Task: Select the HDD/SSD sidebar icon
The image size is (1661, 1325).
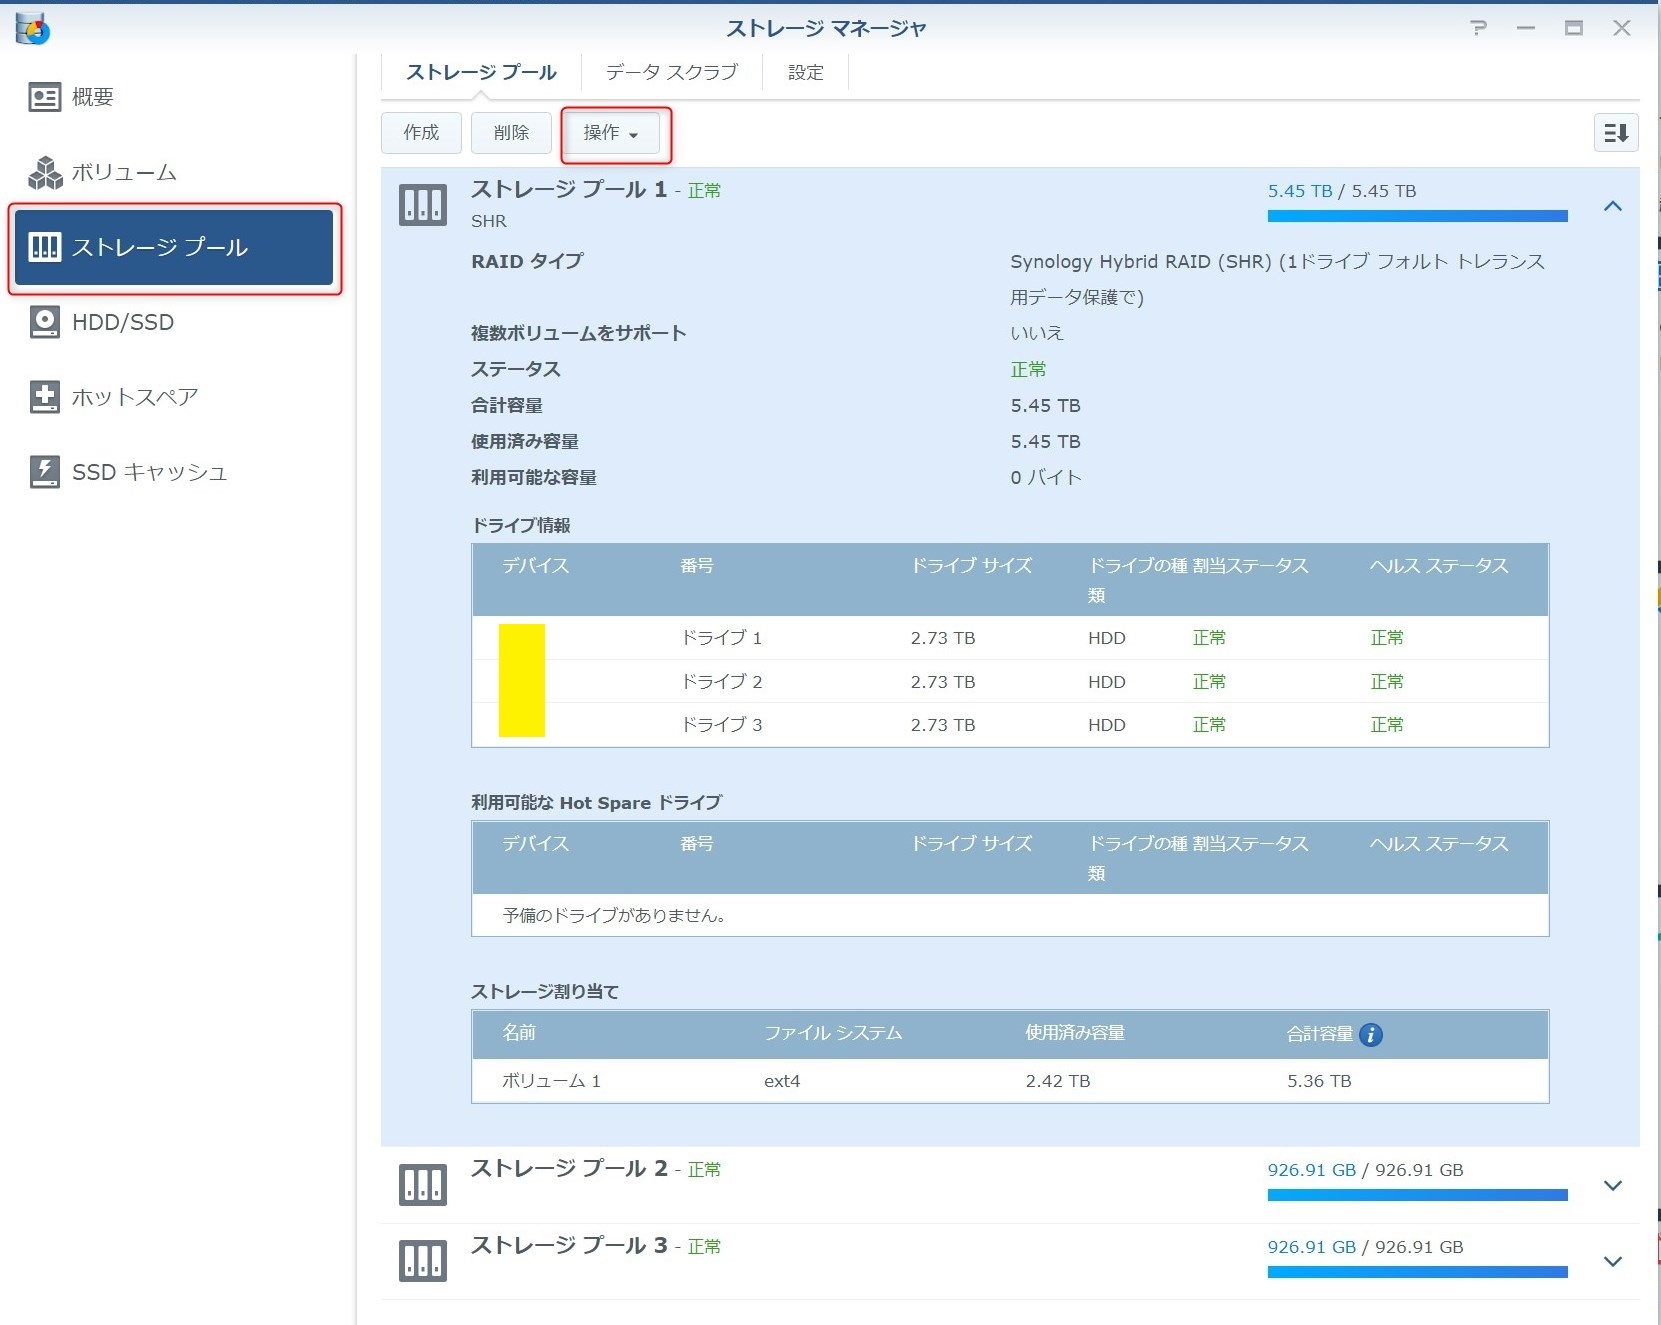Action: pyautogui.click(x=44, y=322)
